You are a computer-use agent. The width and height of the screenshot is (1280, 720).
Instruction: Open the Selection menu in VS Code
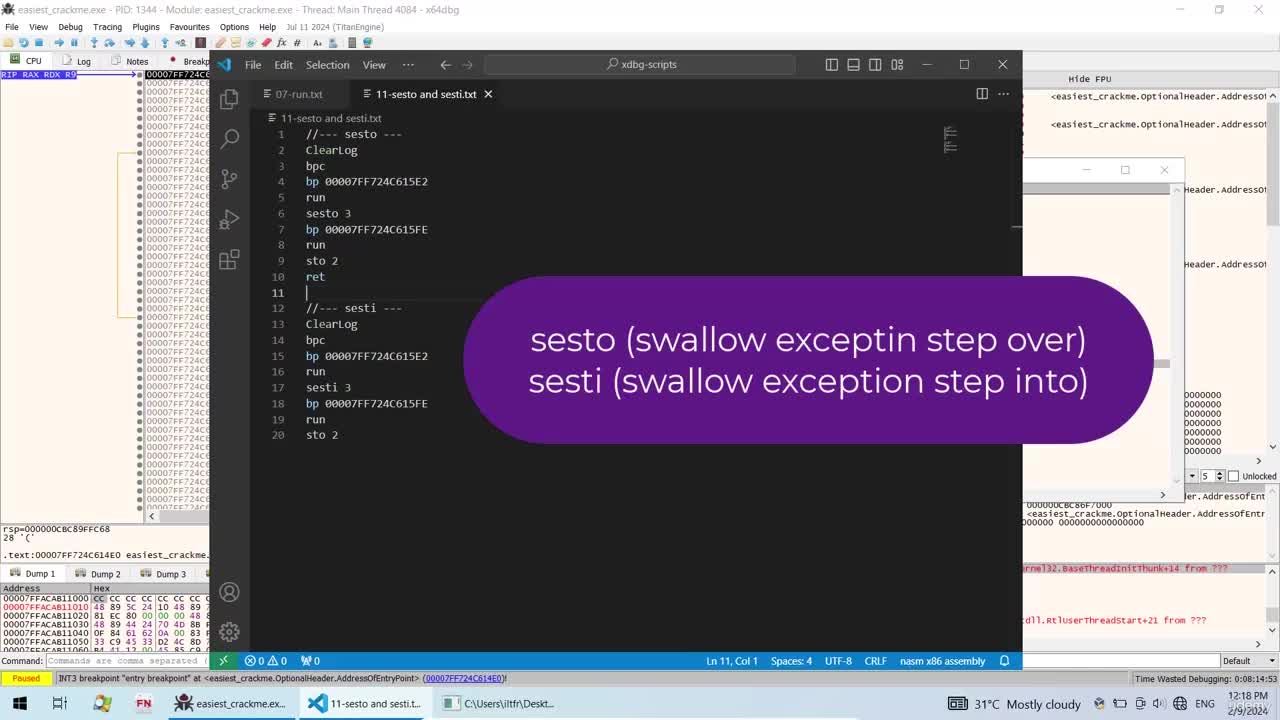327,64
